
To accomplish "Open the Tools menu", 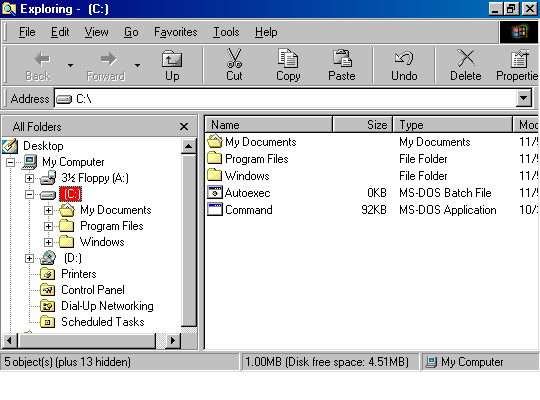I will (x=226, y=32).
